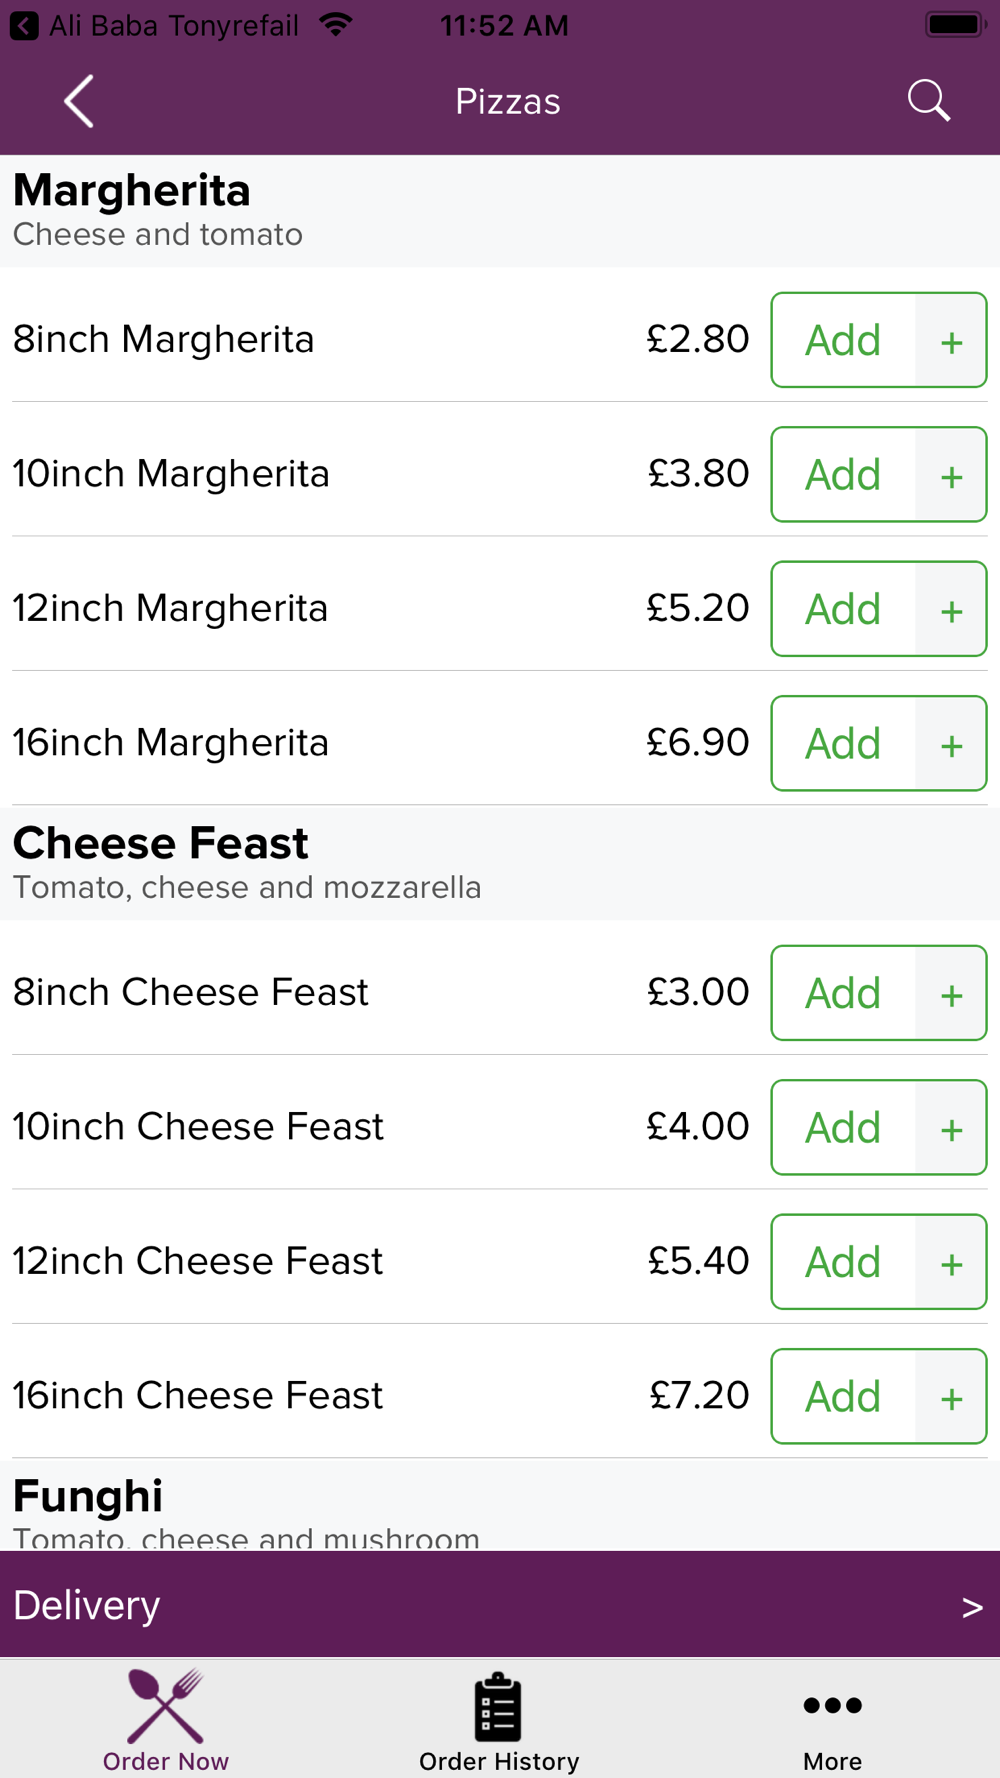
Task: Add 8inch Margherita to the order
Action: point(843,341)
